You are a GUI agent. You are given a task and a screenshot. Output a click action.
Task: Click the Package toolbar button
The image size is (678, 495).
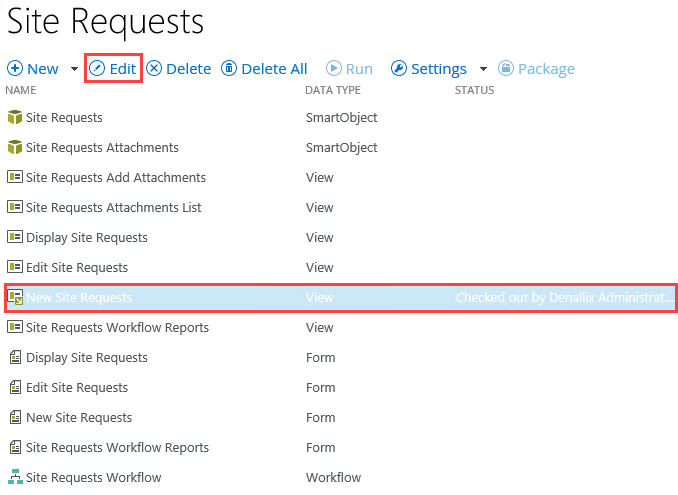point(536,69)
